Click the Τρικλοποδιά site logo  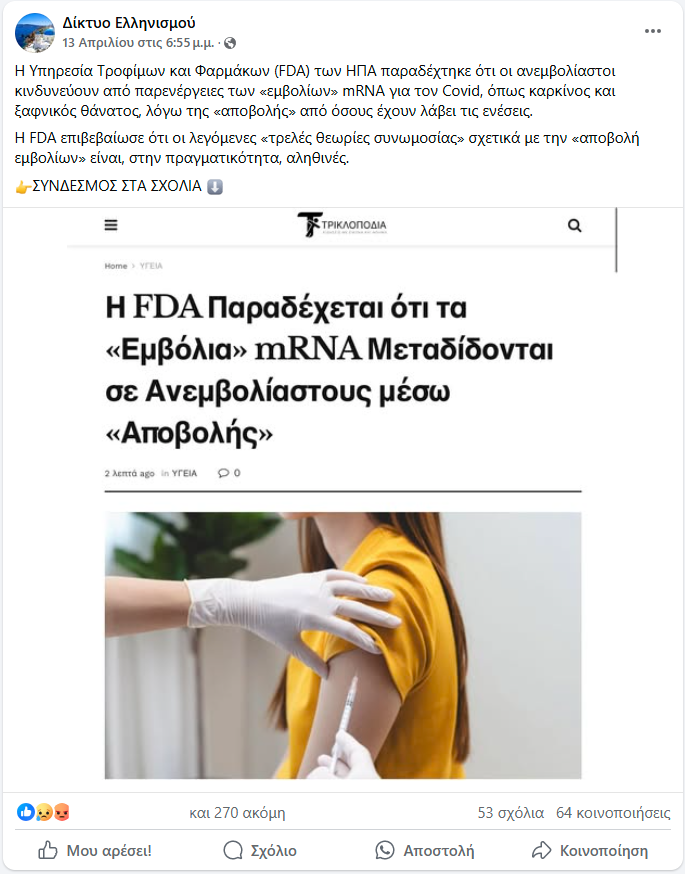tap(342, 225)
